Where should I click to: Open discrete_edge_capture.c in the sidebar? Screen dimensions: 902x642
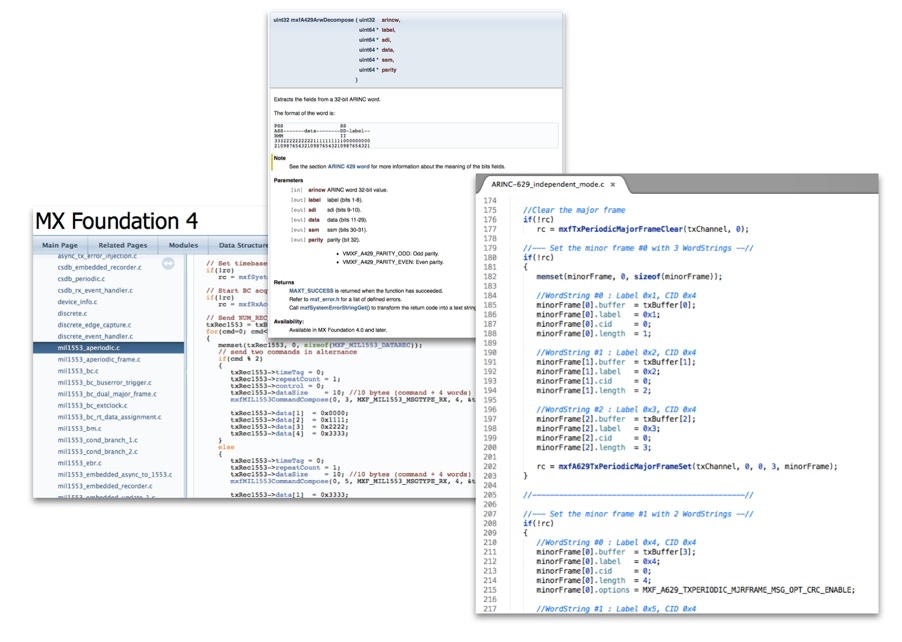[94, 325]
